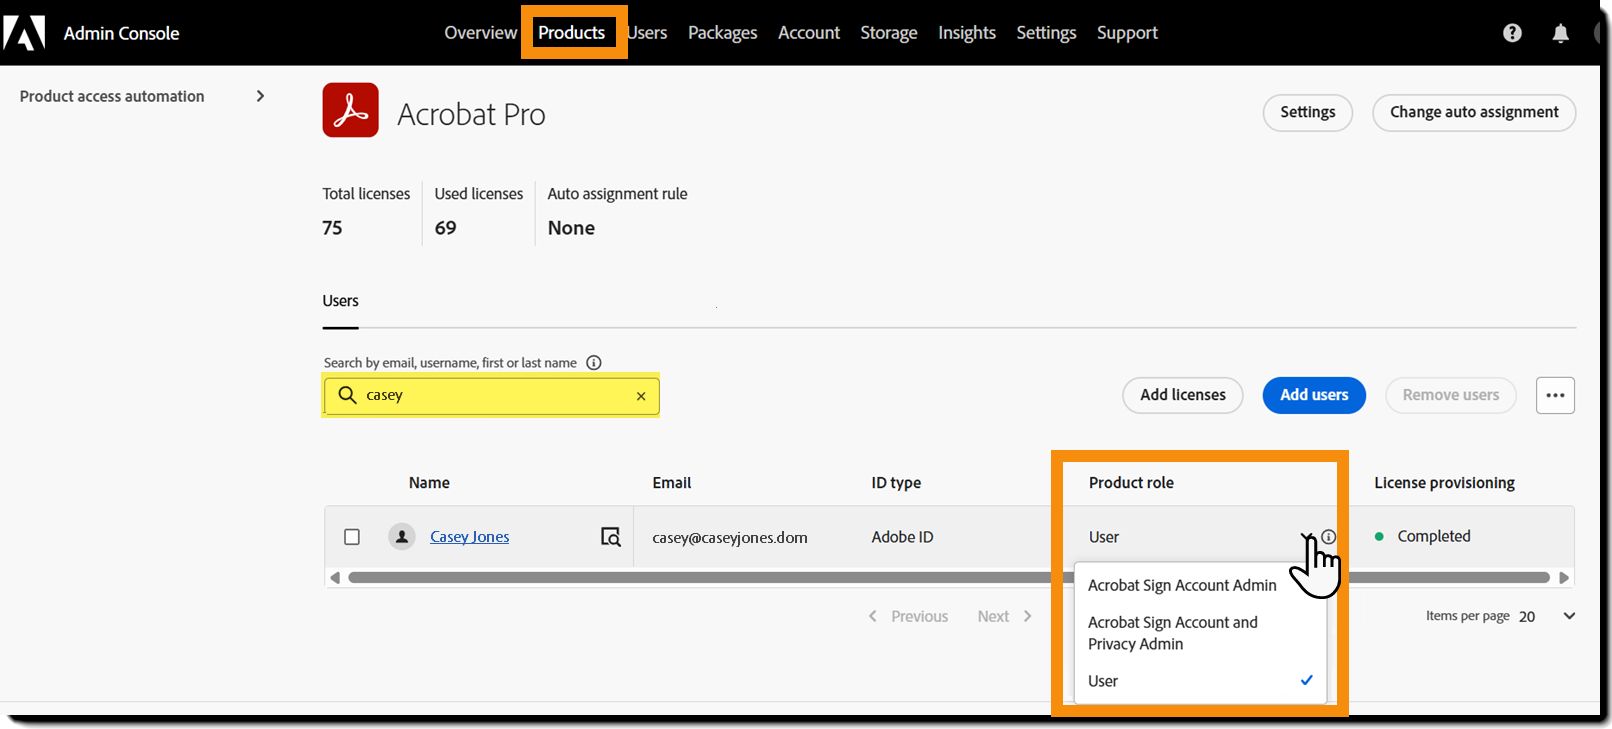Click Product access automation in sidebar
Image resolution: width=1612 pixels, height=729 pixels.
[x=112, y=96]
